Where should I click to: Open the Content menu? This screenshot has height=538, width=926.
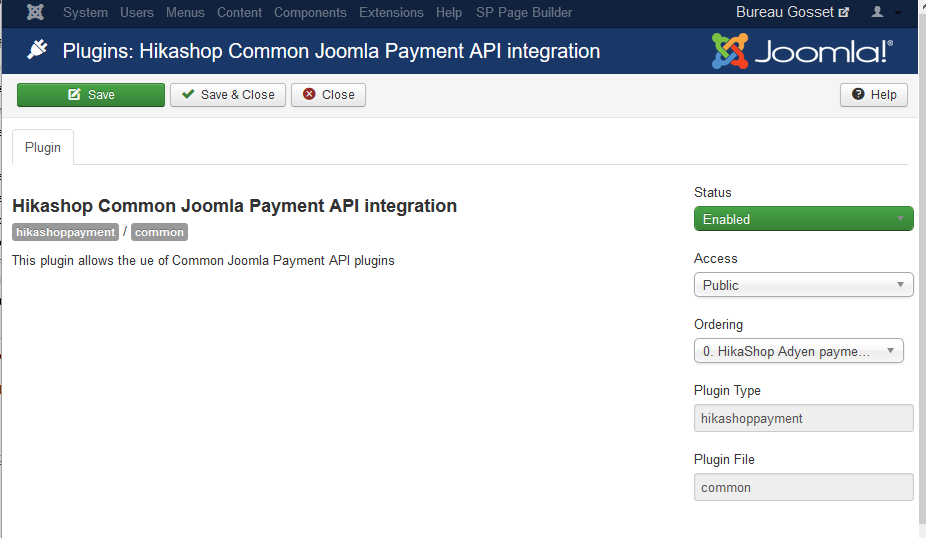click(x=239, y=12)
